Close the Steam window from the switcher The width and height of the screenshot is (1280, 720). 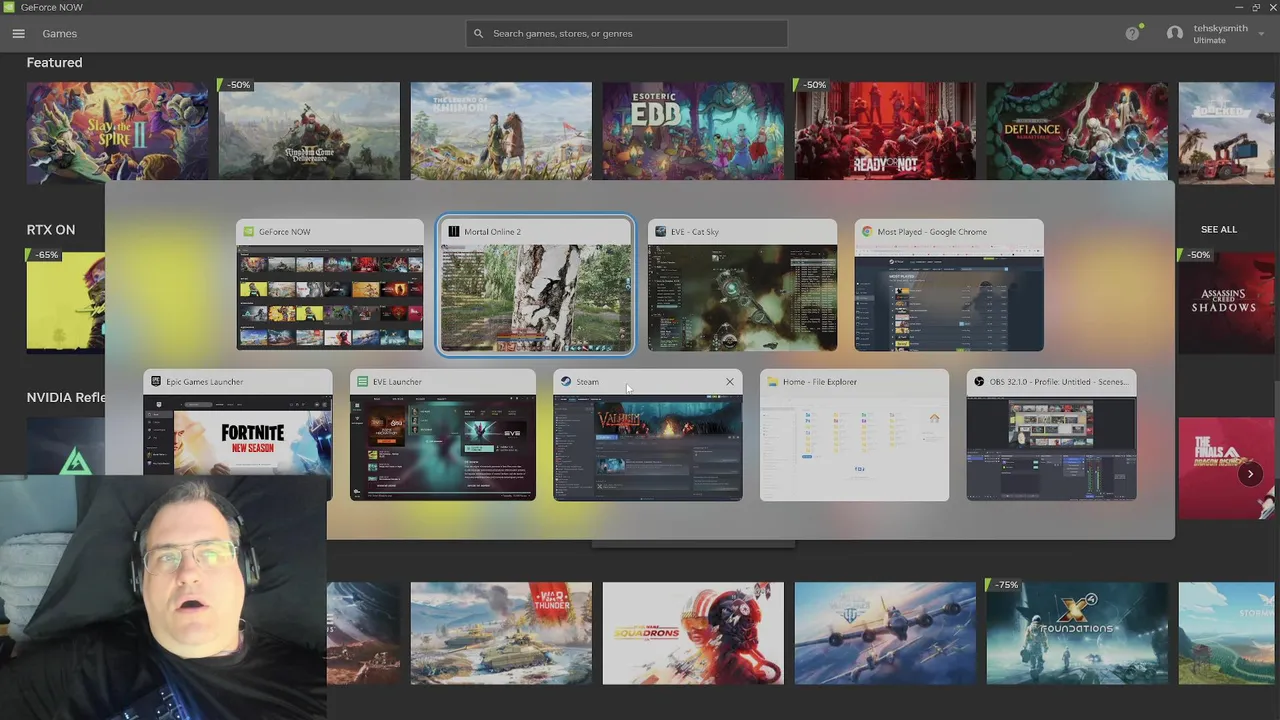click(729, 381)
